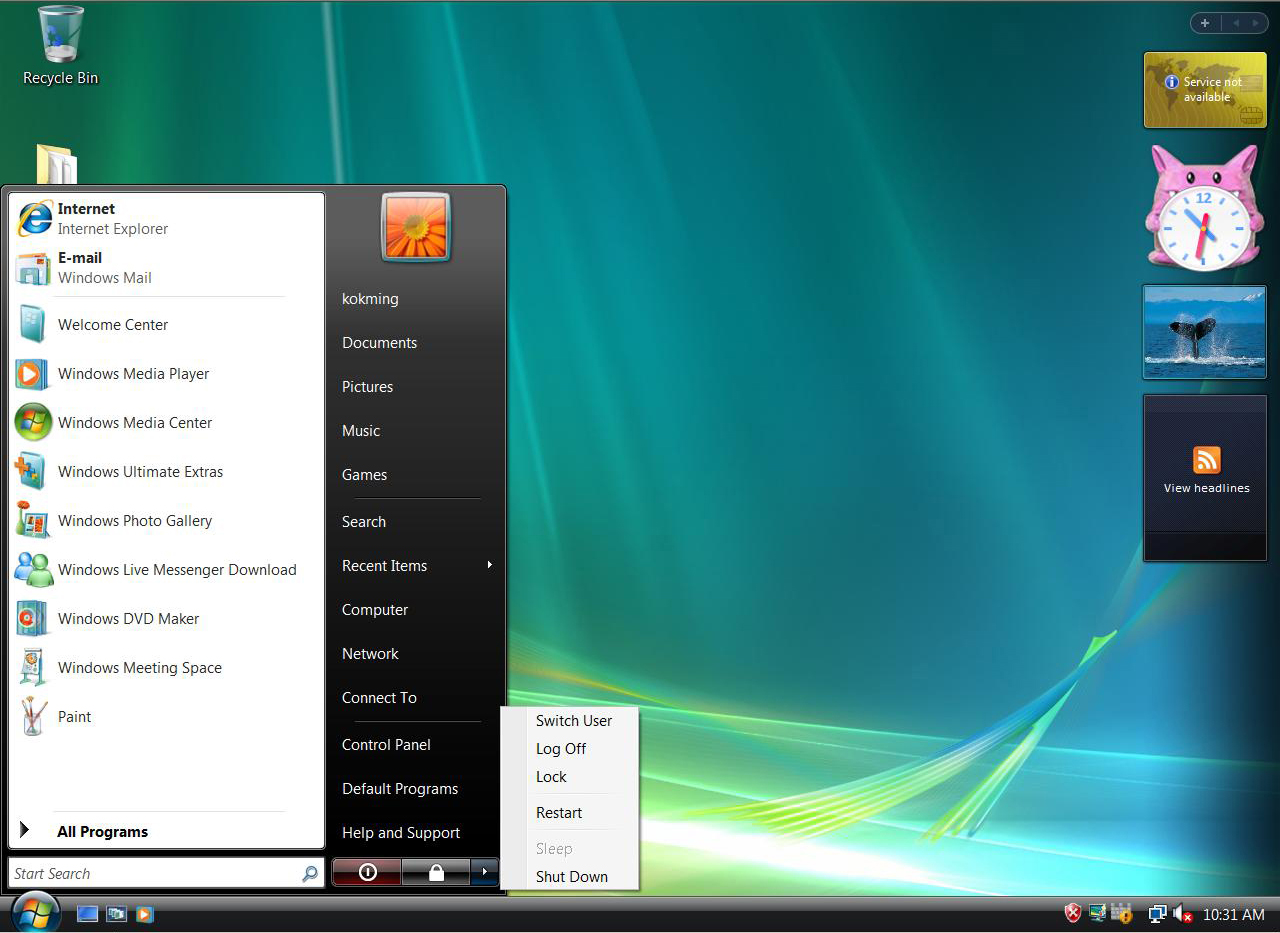Viewport: 1280px width, 933px height.
Task: Open the network connection tray icon
Action: [x=1158, y=913]
